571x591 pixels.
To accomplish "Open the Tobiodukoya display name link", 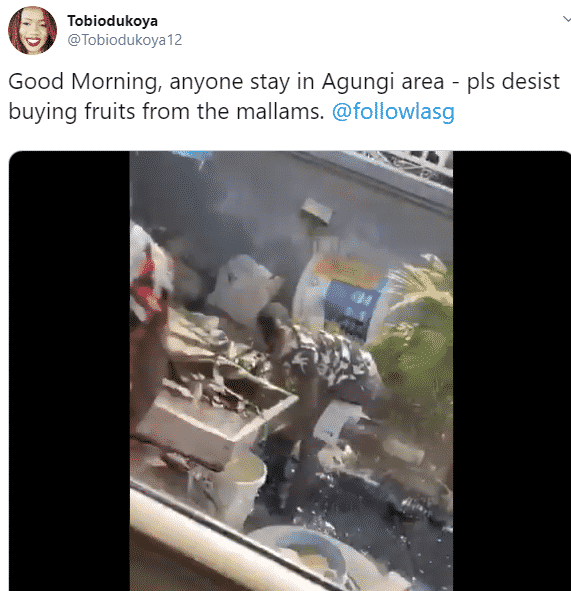I will tap(112, 21).
